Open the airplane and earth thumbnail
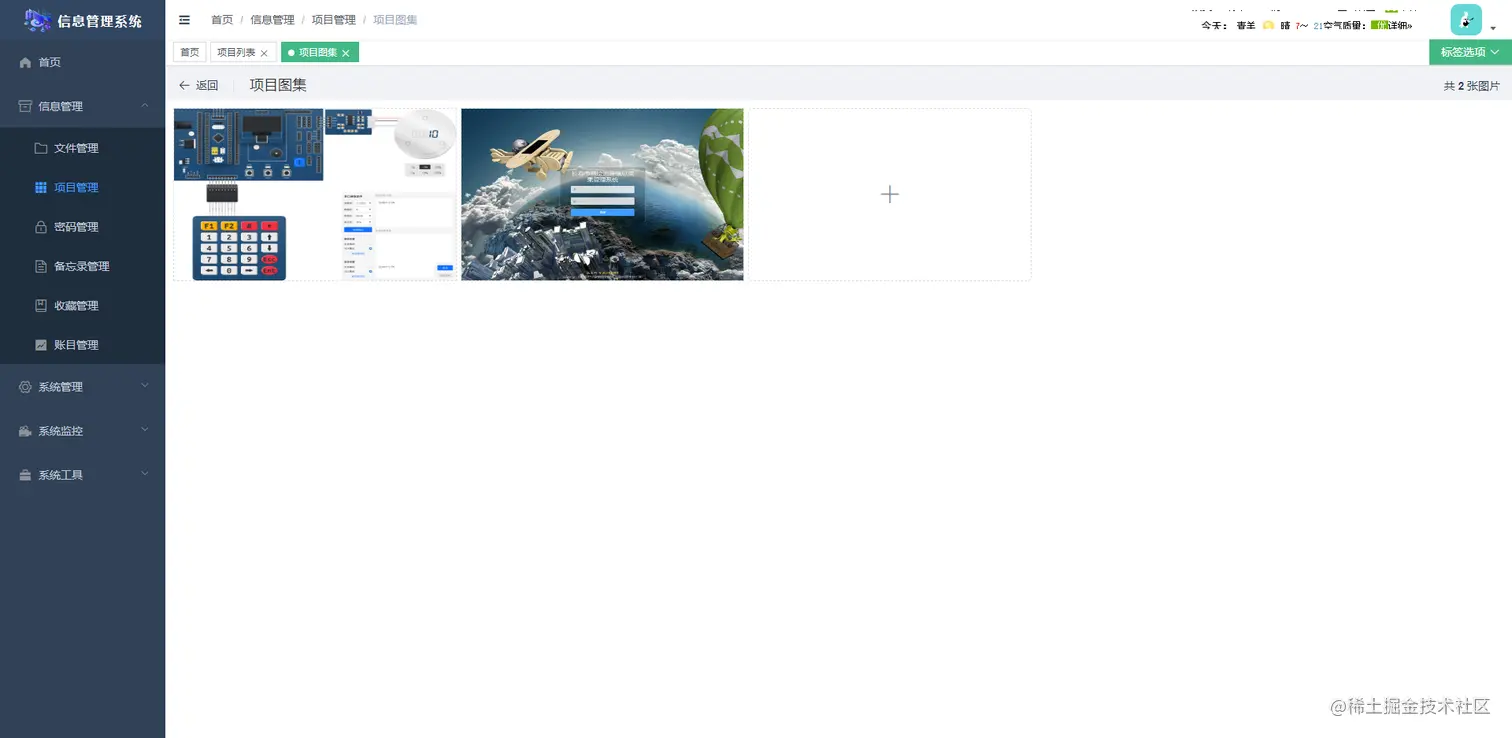This screenshot has height=738, width=1512. click(602, 194)
